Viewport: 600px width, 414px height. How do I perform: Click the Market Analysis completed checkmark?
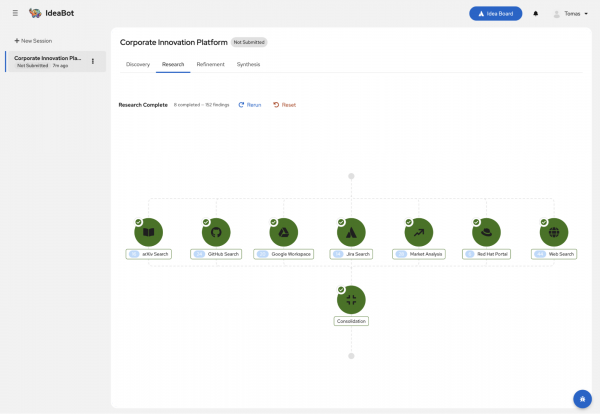[409, 222]
